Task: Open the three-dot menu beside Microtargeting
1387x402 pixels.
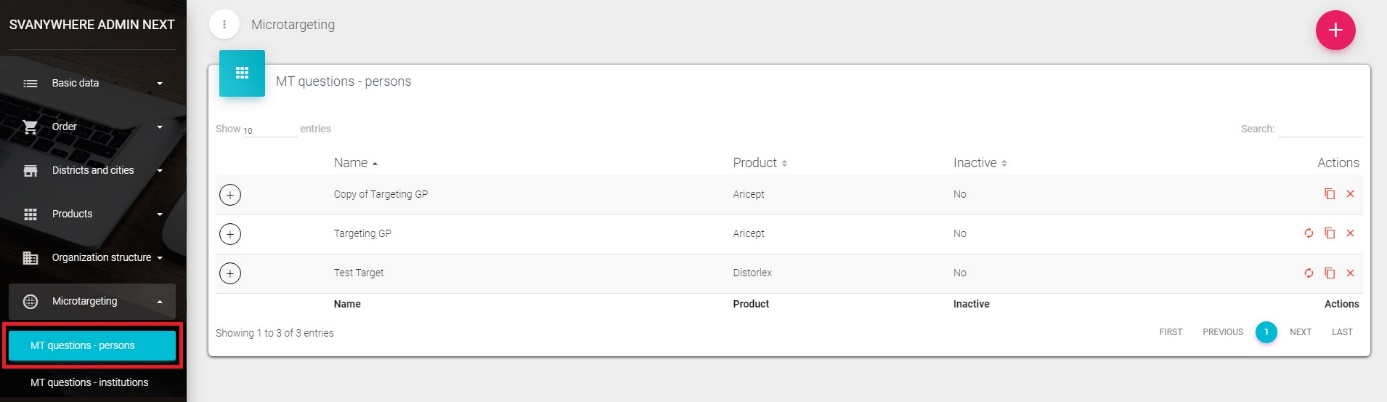Action: (225, 24)
